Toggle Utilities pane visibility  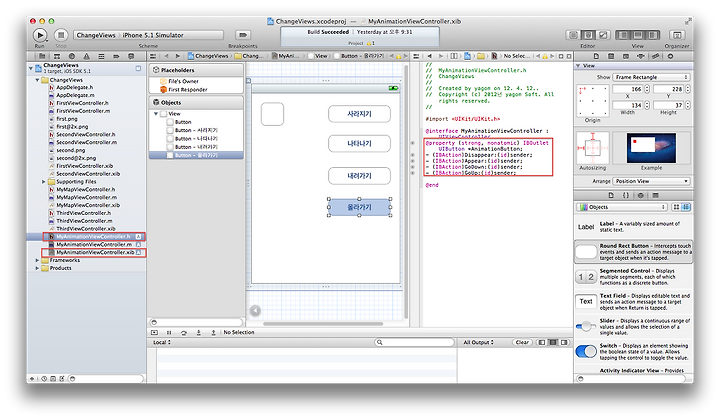(x=653, y=35)
